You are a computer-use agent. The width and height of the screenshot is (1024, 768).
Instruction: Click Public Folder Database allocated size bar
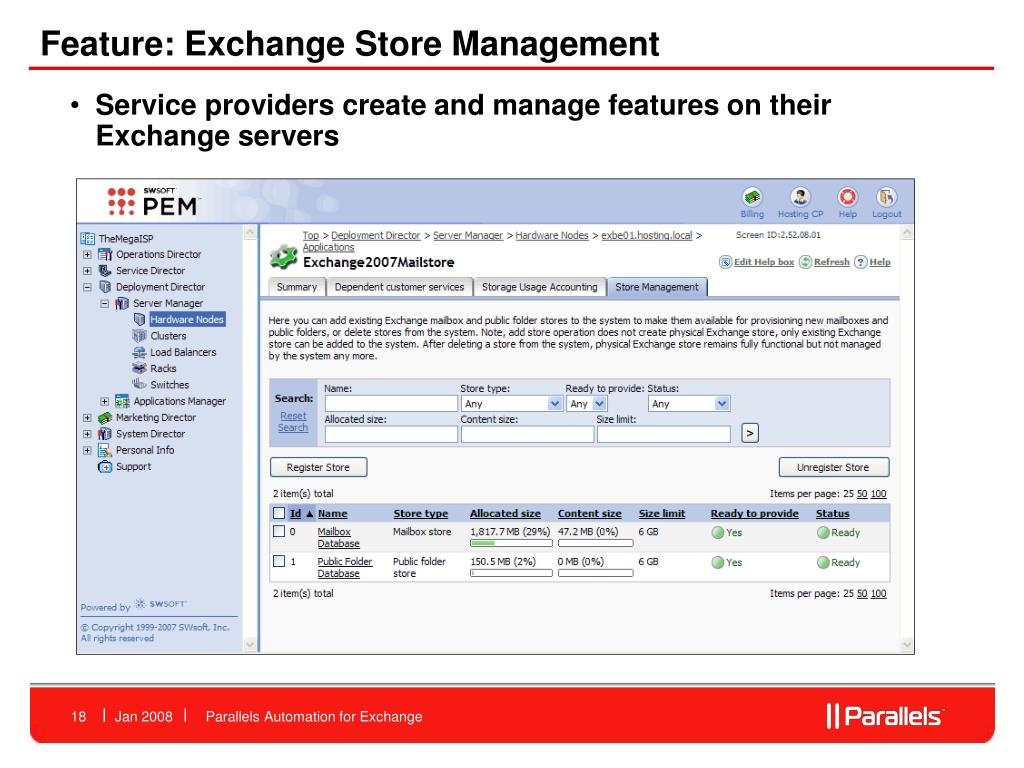click(511, 573)
